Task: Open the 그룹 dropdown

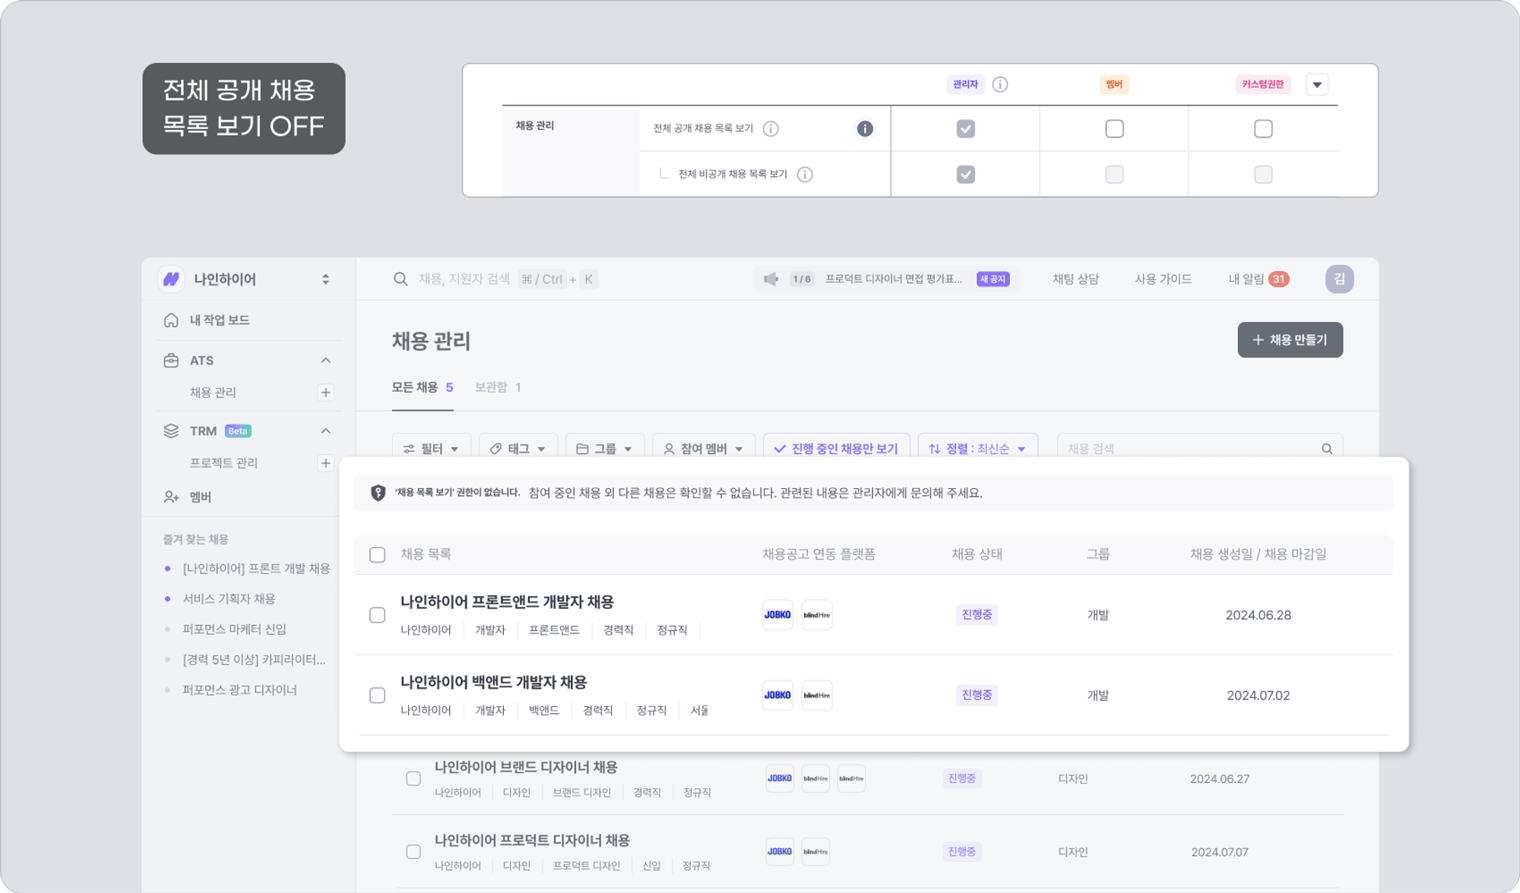Action: point(605,449)
